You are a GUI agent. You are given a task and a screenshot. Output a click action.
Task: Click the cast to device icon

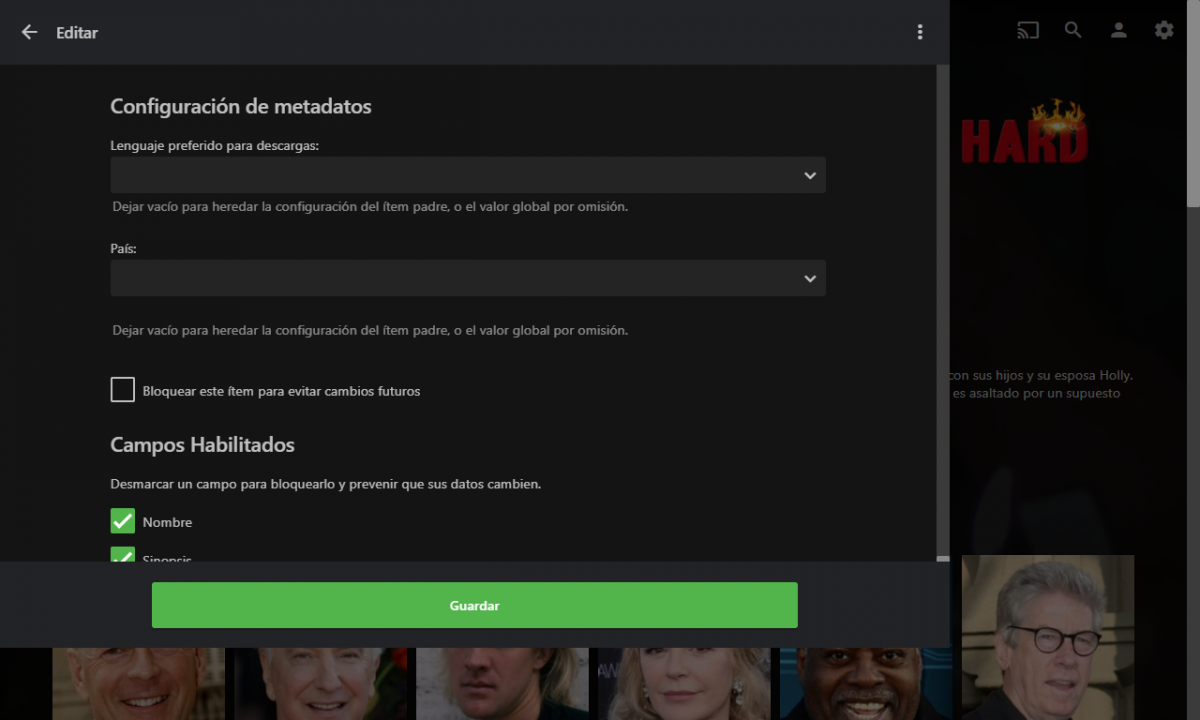pos(1028,30)
